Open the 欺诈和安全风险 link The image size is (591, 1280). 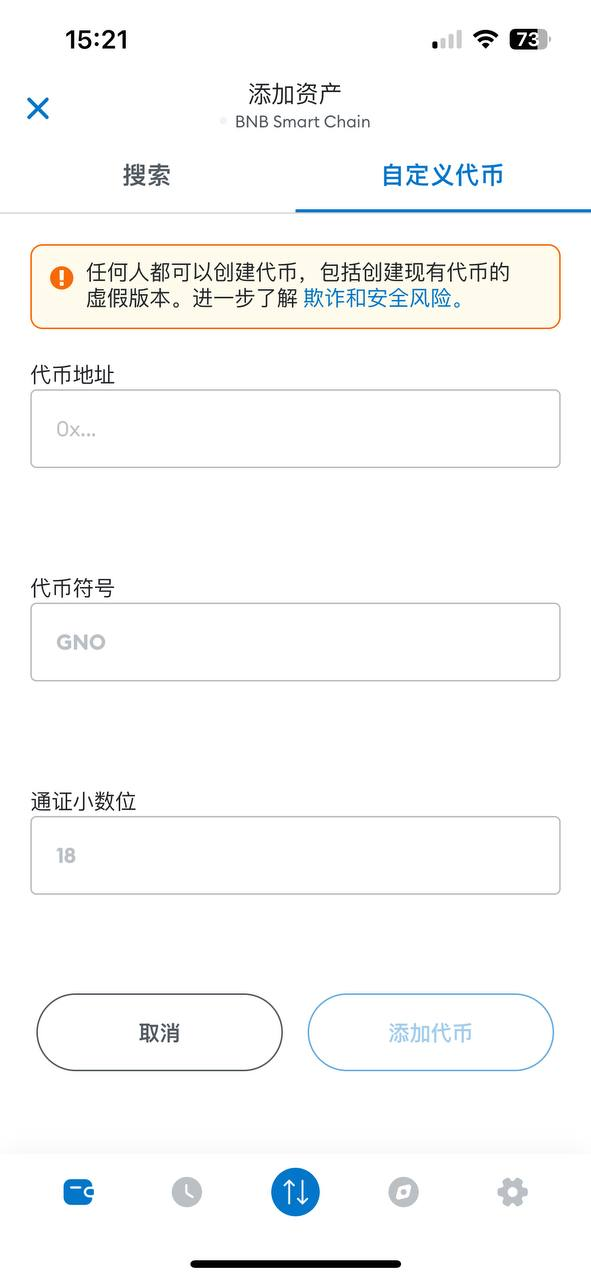tap(384, 298)
